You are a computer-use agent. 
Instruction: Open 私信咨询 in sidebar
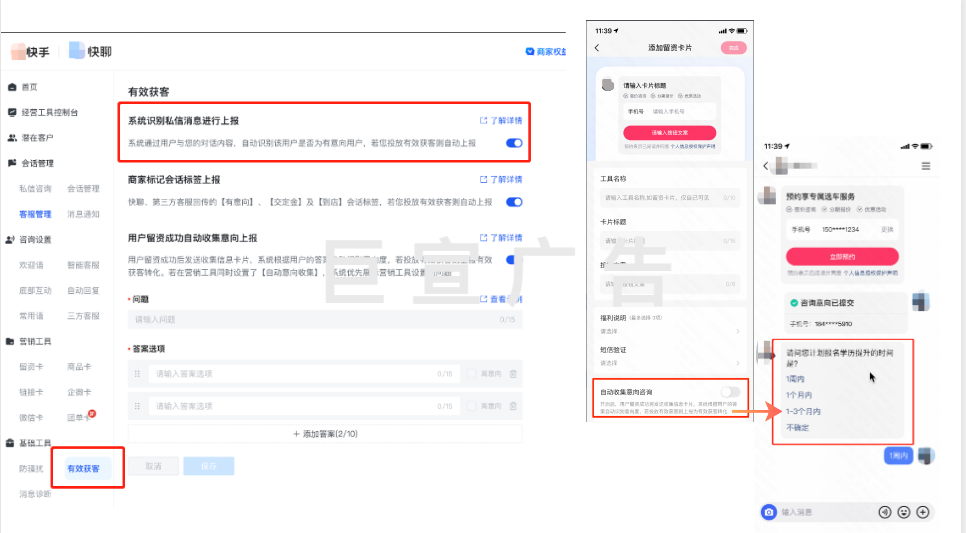pyautogui.click(x=35, y=189)
